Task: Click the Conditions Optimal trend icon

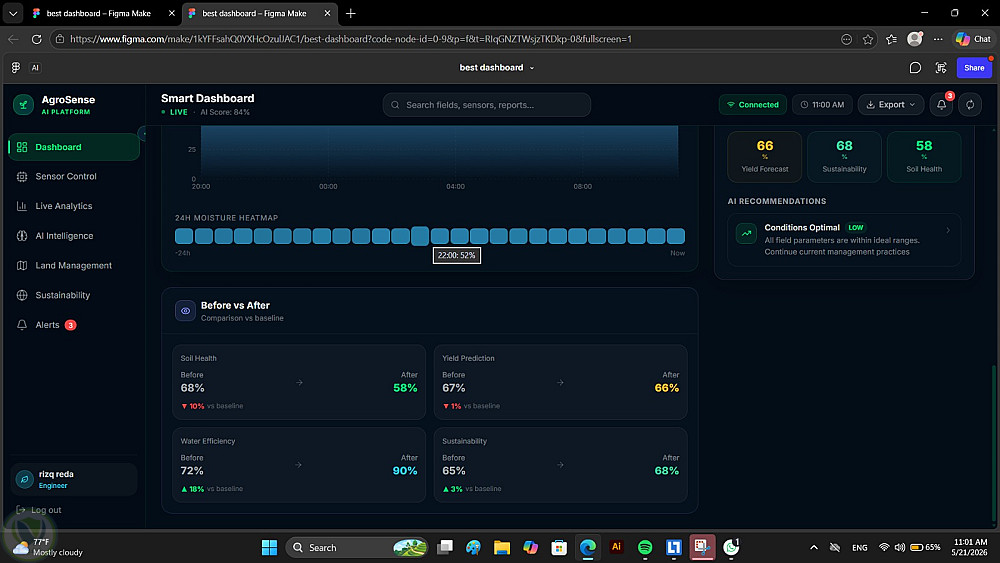Action: 746,233
